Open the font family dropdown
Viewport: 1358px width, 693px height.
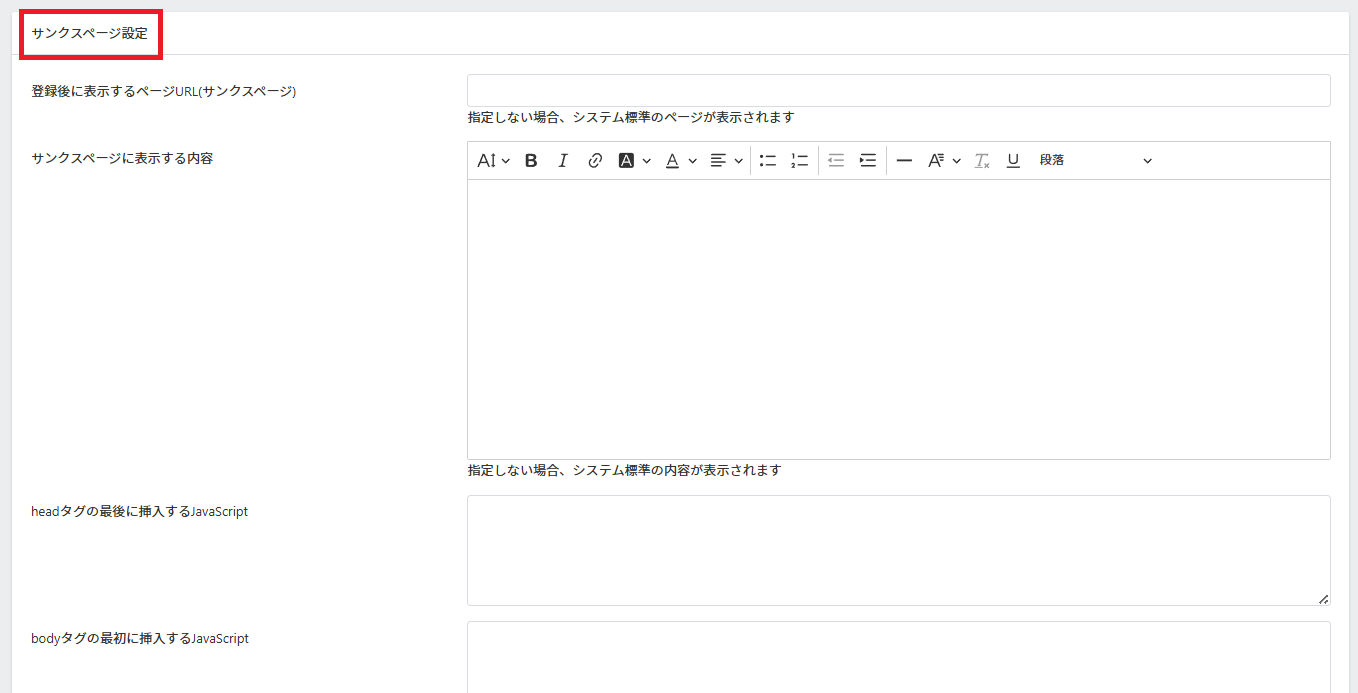(x=943, y=161)
